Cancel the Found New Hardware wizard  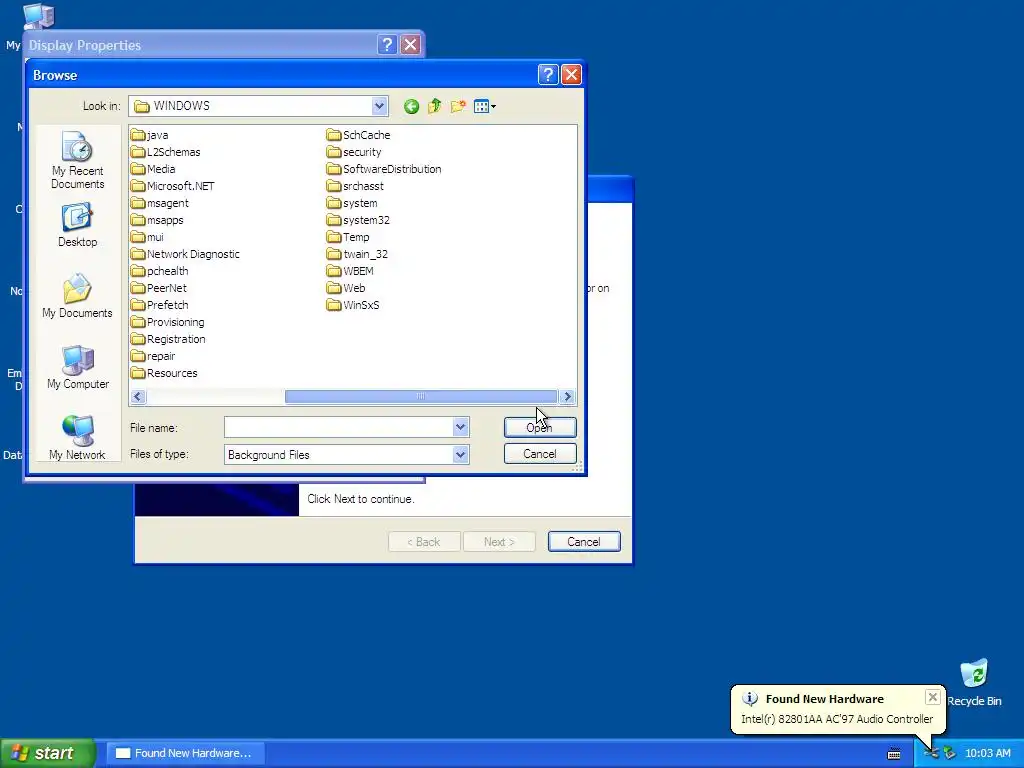pos(584,541)
